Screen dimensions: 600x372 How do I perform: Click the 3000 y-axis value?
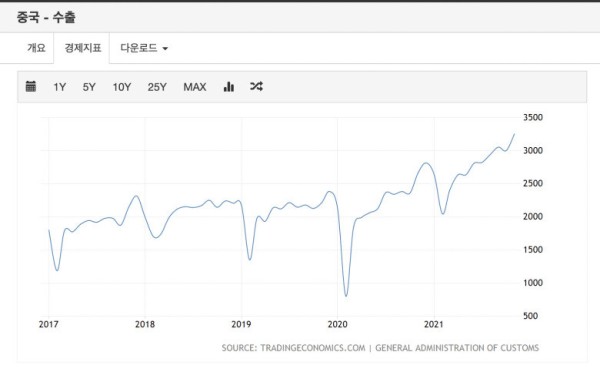pos(533,150)
